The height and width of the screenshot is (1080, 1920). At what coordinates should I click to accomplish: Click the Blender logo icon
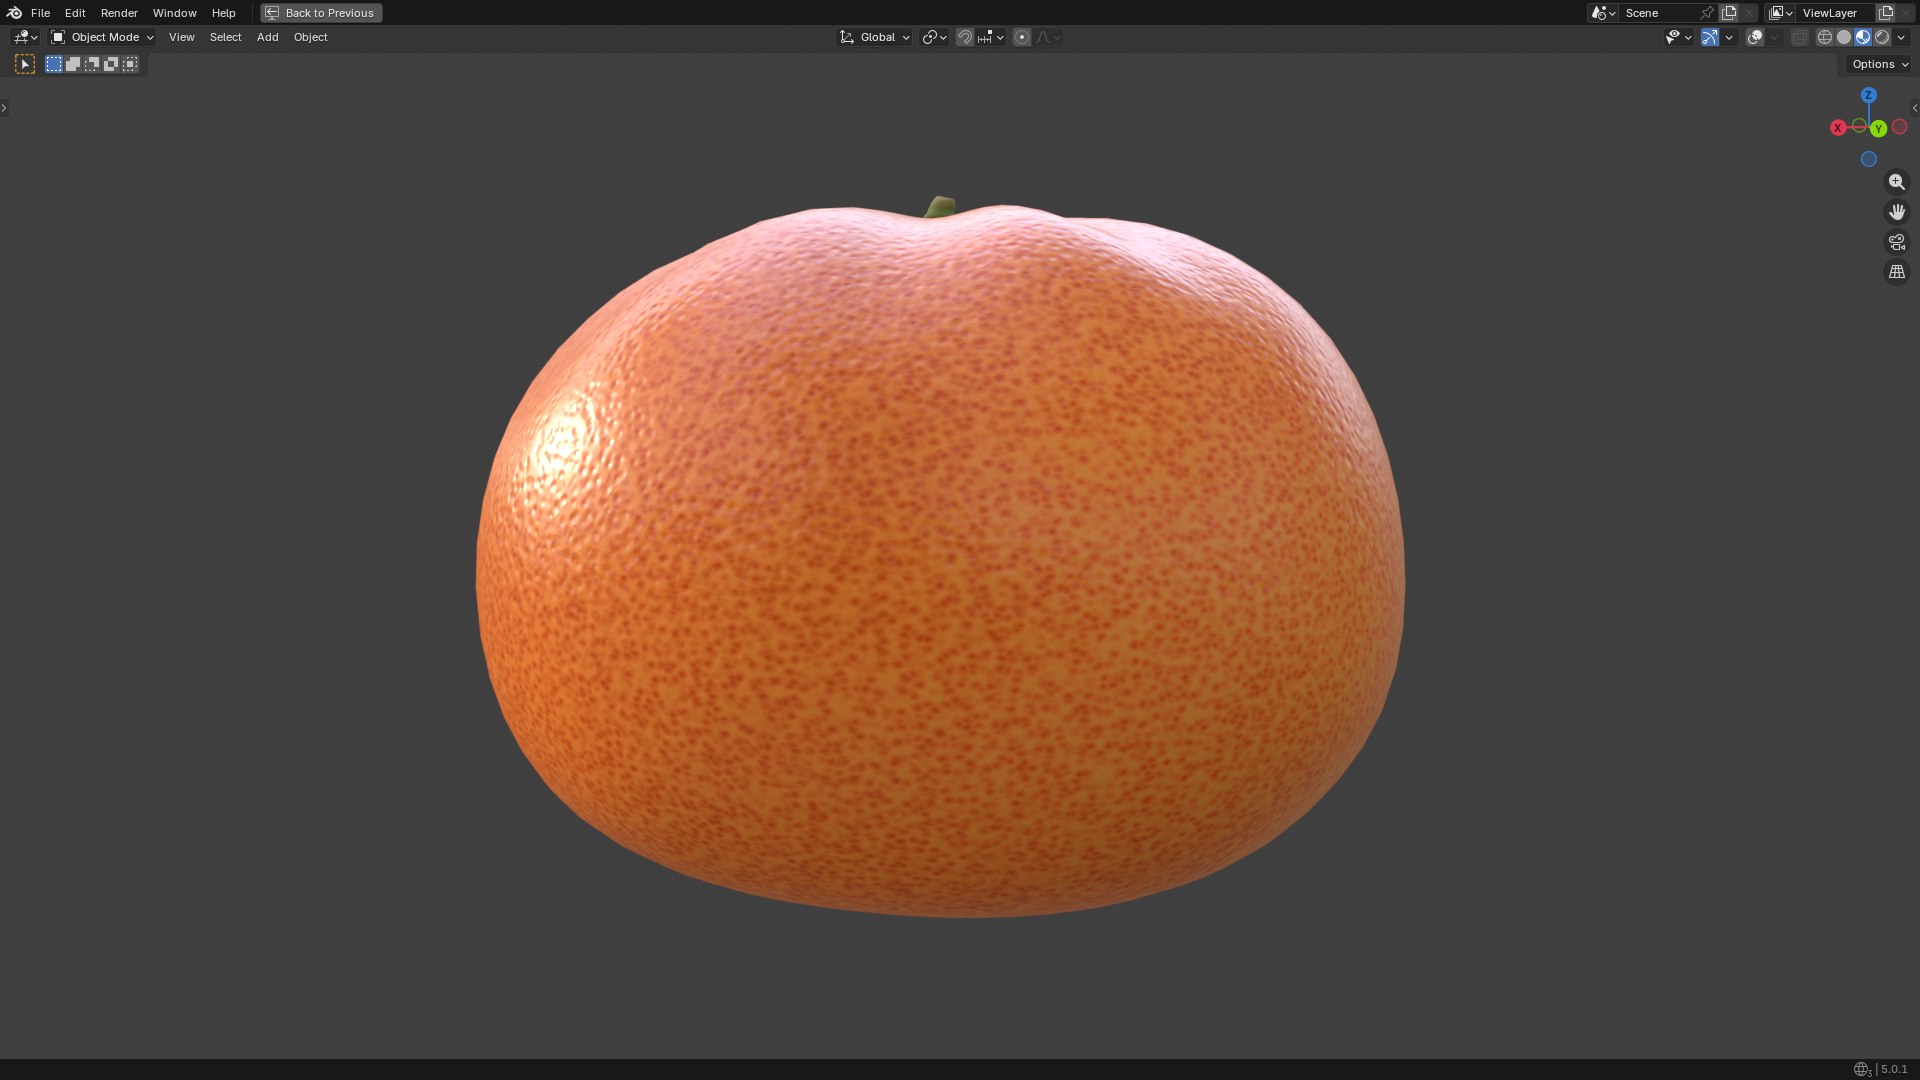(14, 13)
